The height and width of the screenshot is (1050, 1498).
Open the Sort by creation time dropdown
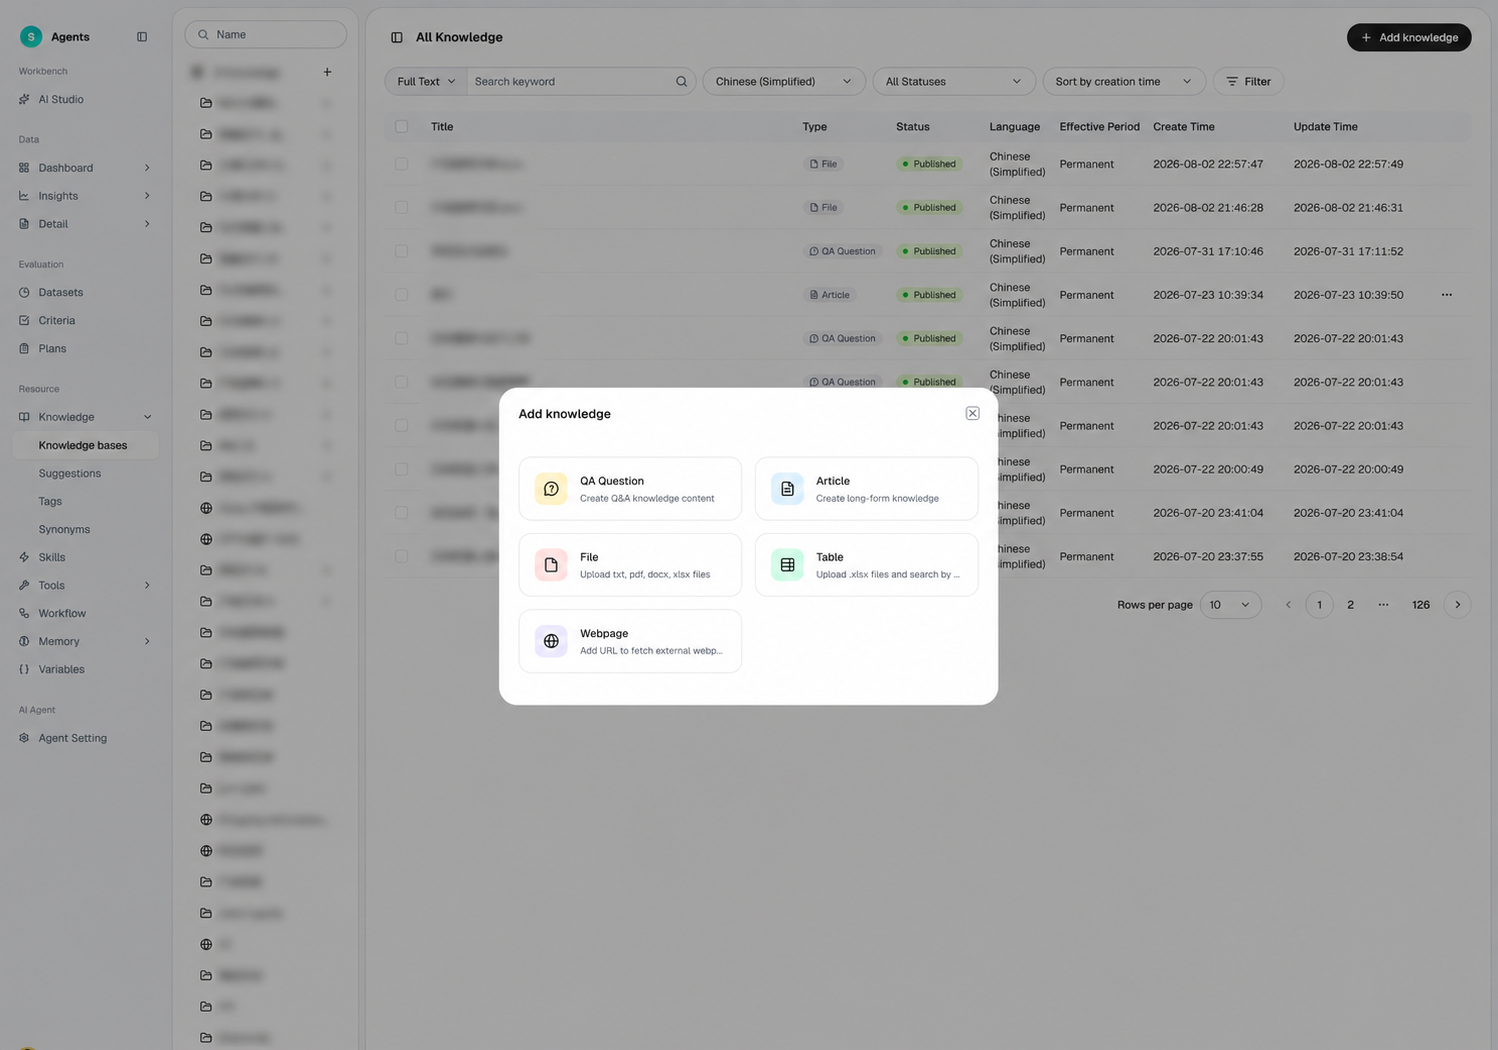(x=1124, y=81)
